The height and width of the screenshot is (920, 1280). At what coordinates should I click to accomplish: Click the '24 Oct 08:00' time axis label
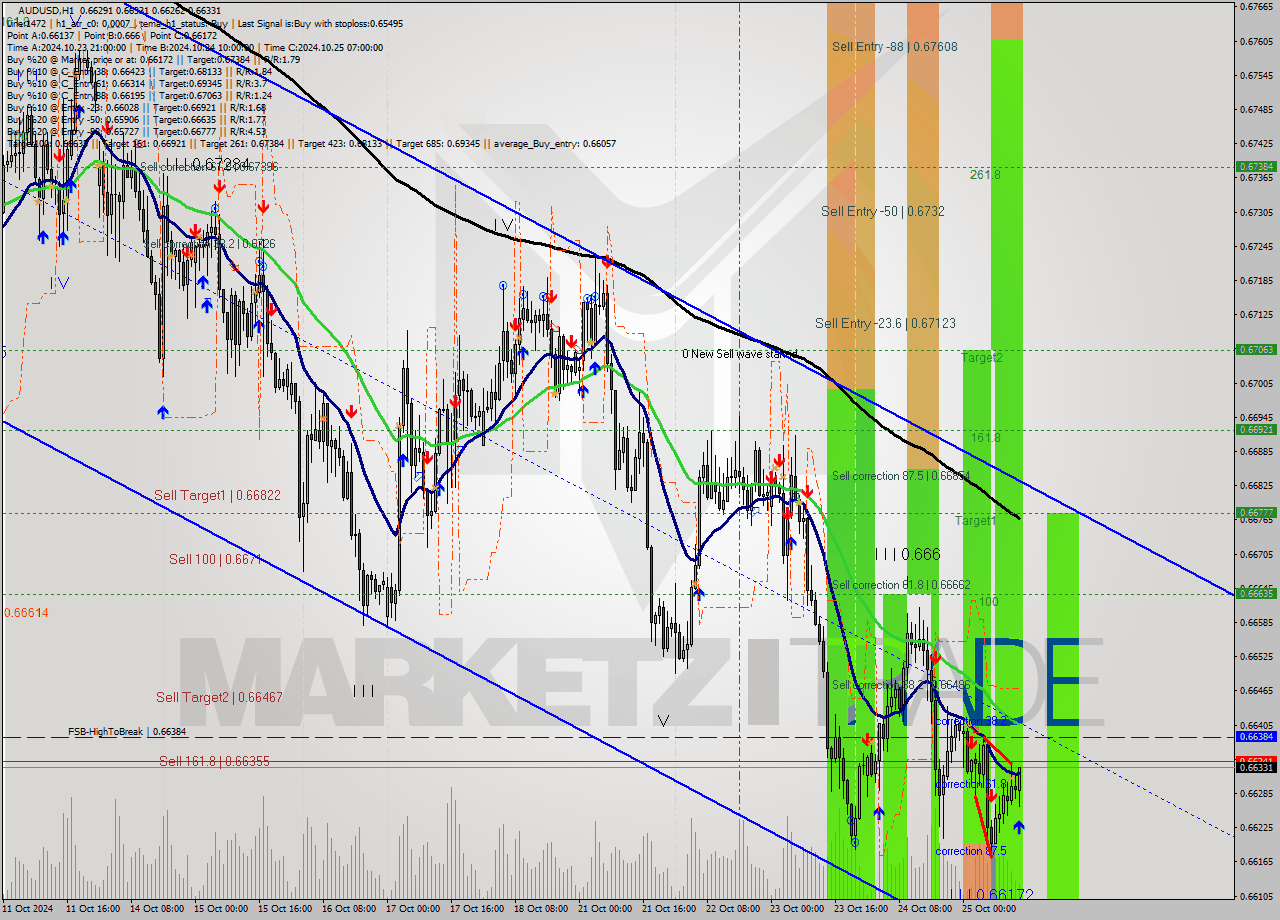coord(924,909)
